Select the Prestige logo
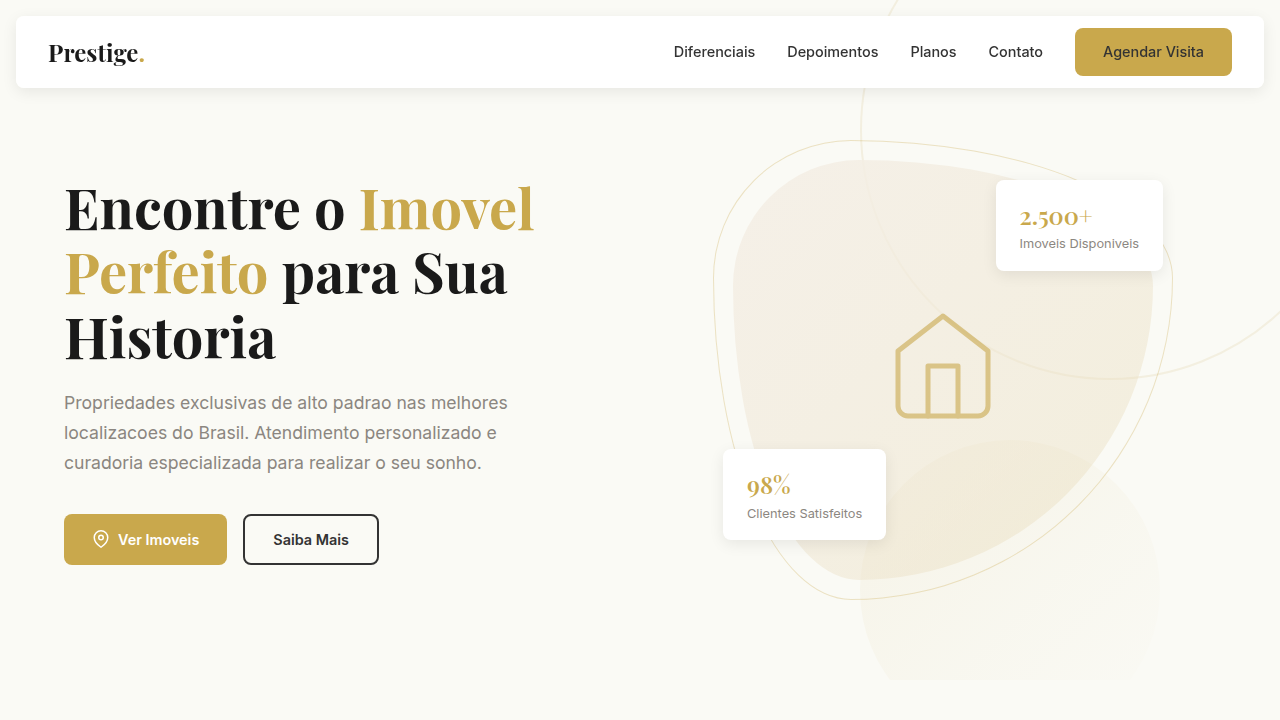 95,52
